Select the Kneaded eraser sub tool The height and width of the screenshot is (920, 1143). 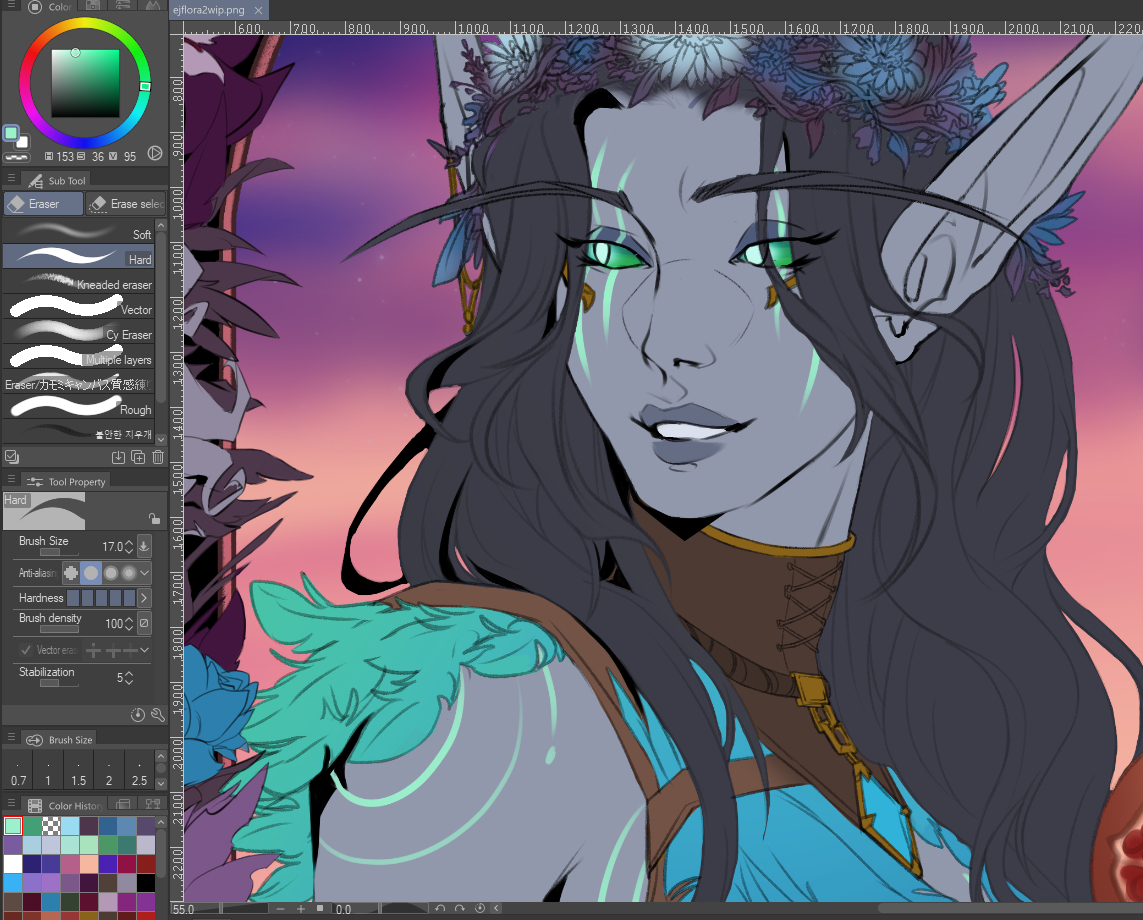coord(78,283)
